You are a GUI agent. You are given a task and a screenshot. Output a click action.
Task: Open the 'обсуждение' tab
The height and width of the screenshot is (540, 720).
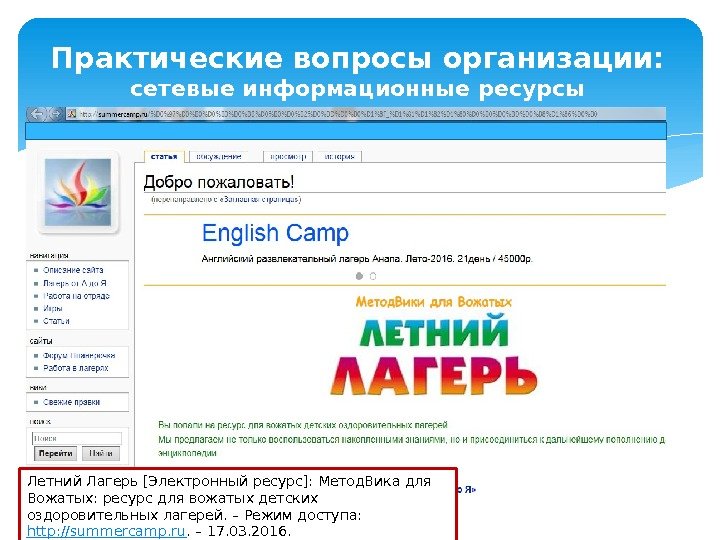[x=219, y=157]
